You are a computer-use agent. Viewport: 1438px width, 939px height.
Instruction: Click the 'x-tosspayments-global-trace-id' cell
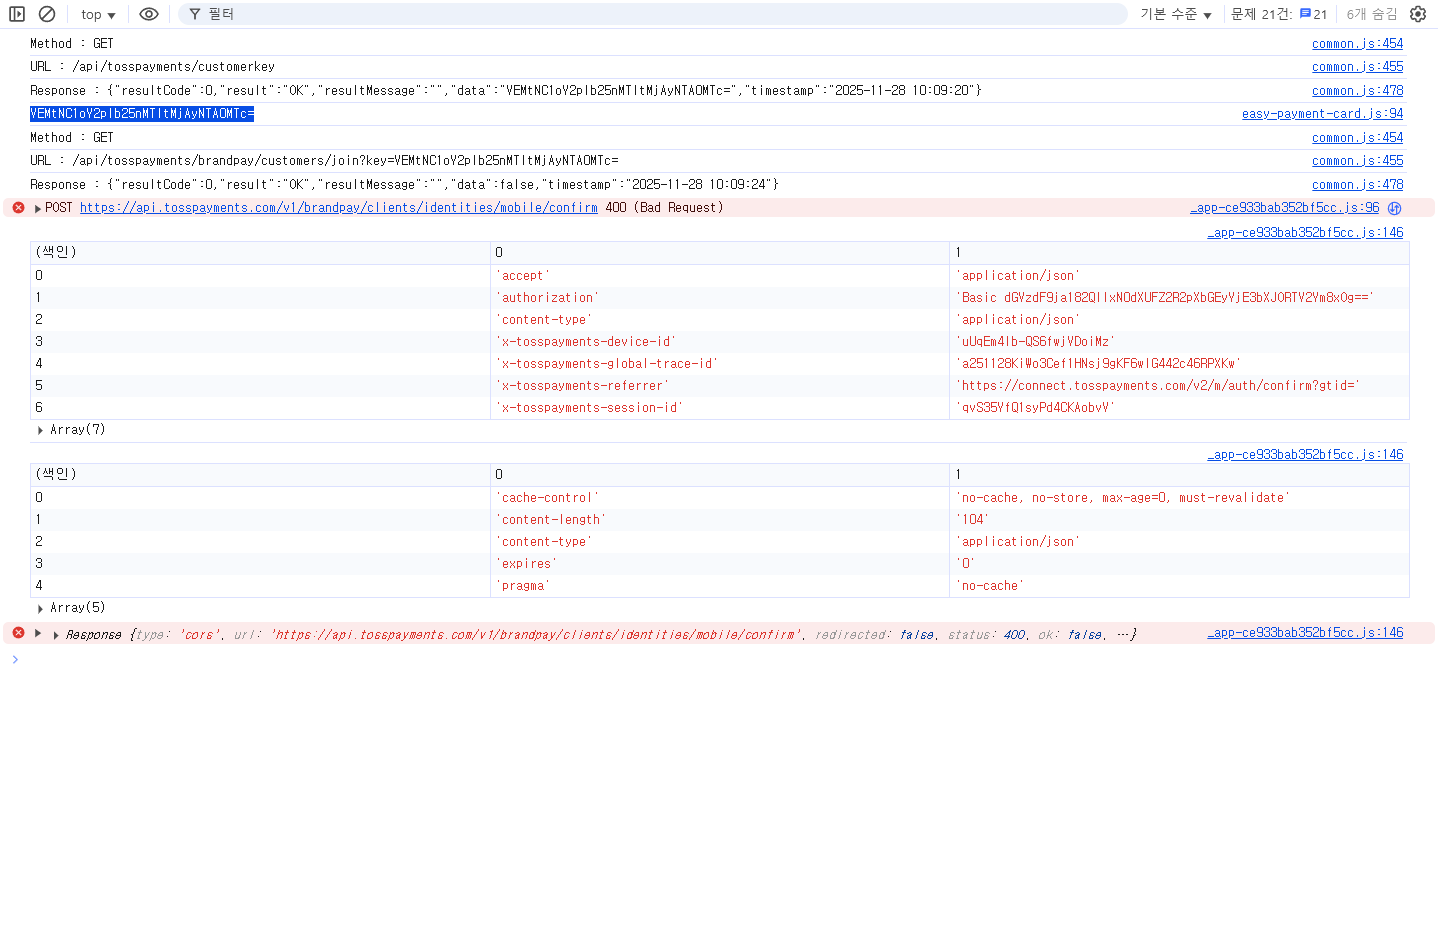[x=720, y=364]
